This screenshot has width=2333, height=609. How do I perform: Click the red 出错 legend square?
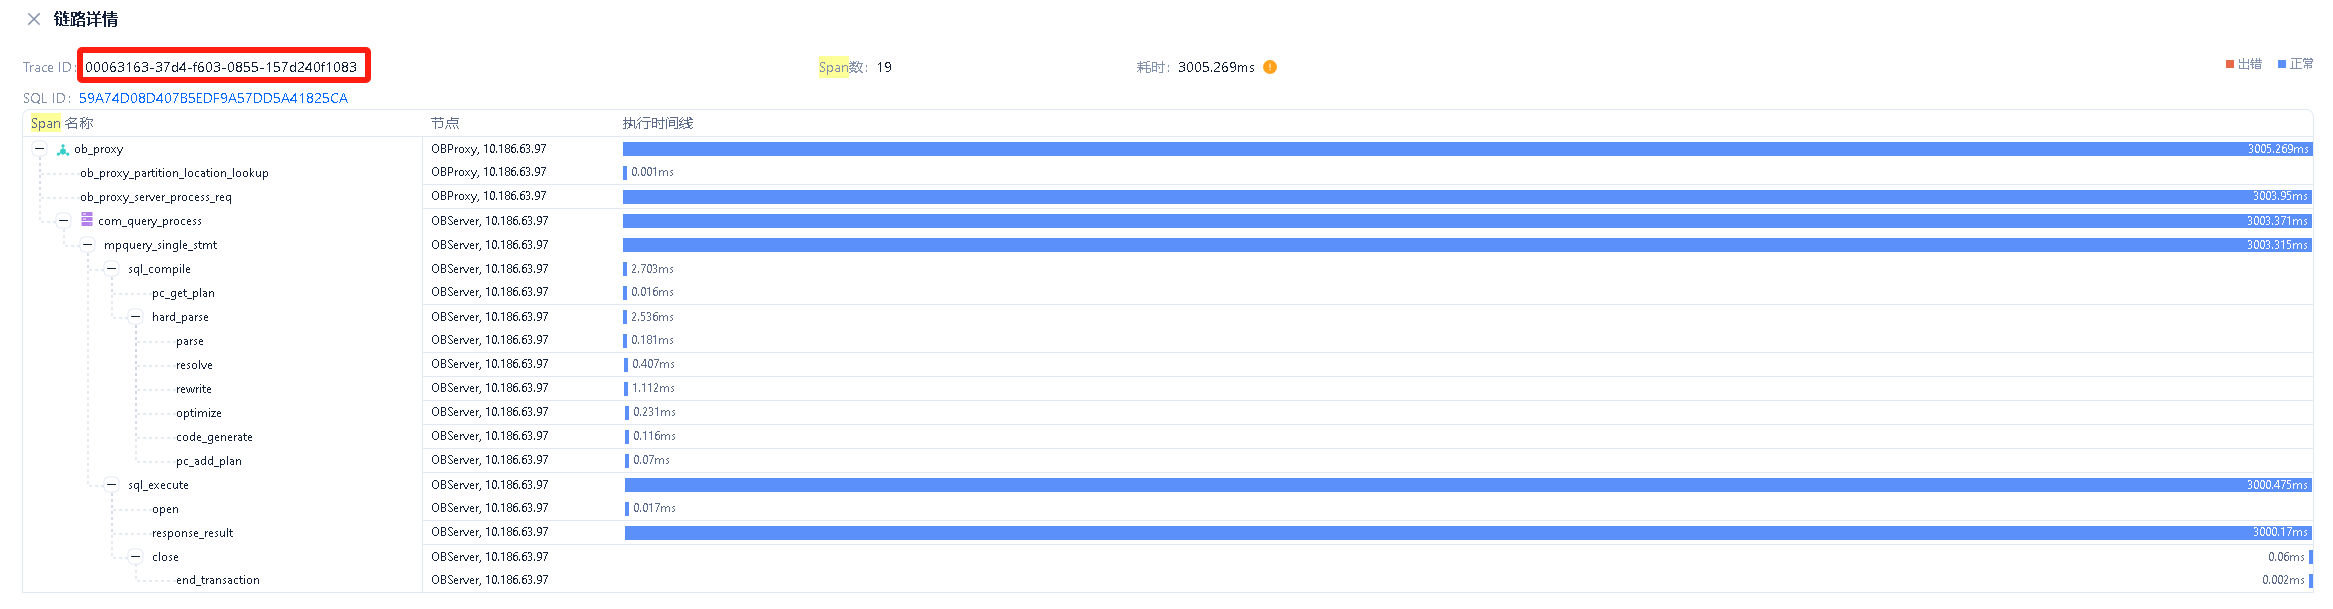(2229, 64)
